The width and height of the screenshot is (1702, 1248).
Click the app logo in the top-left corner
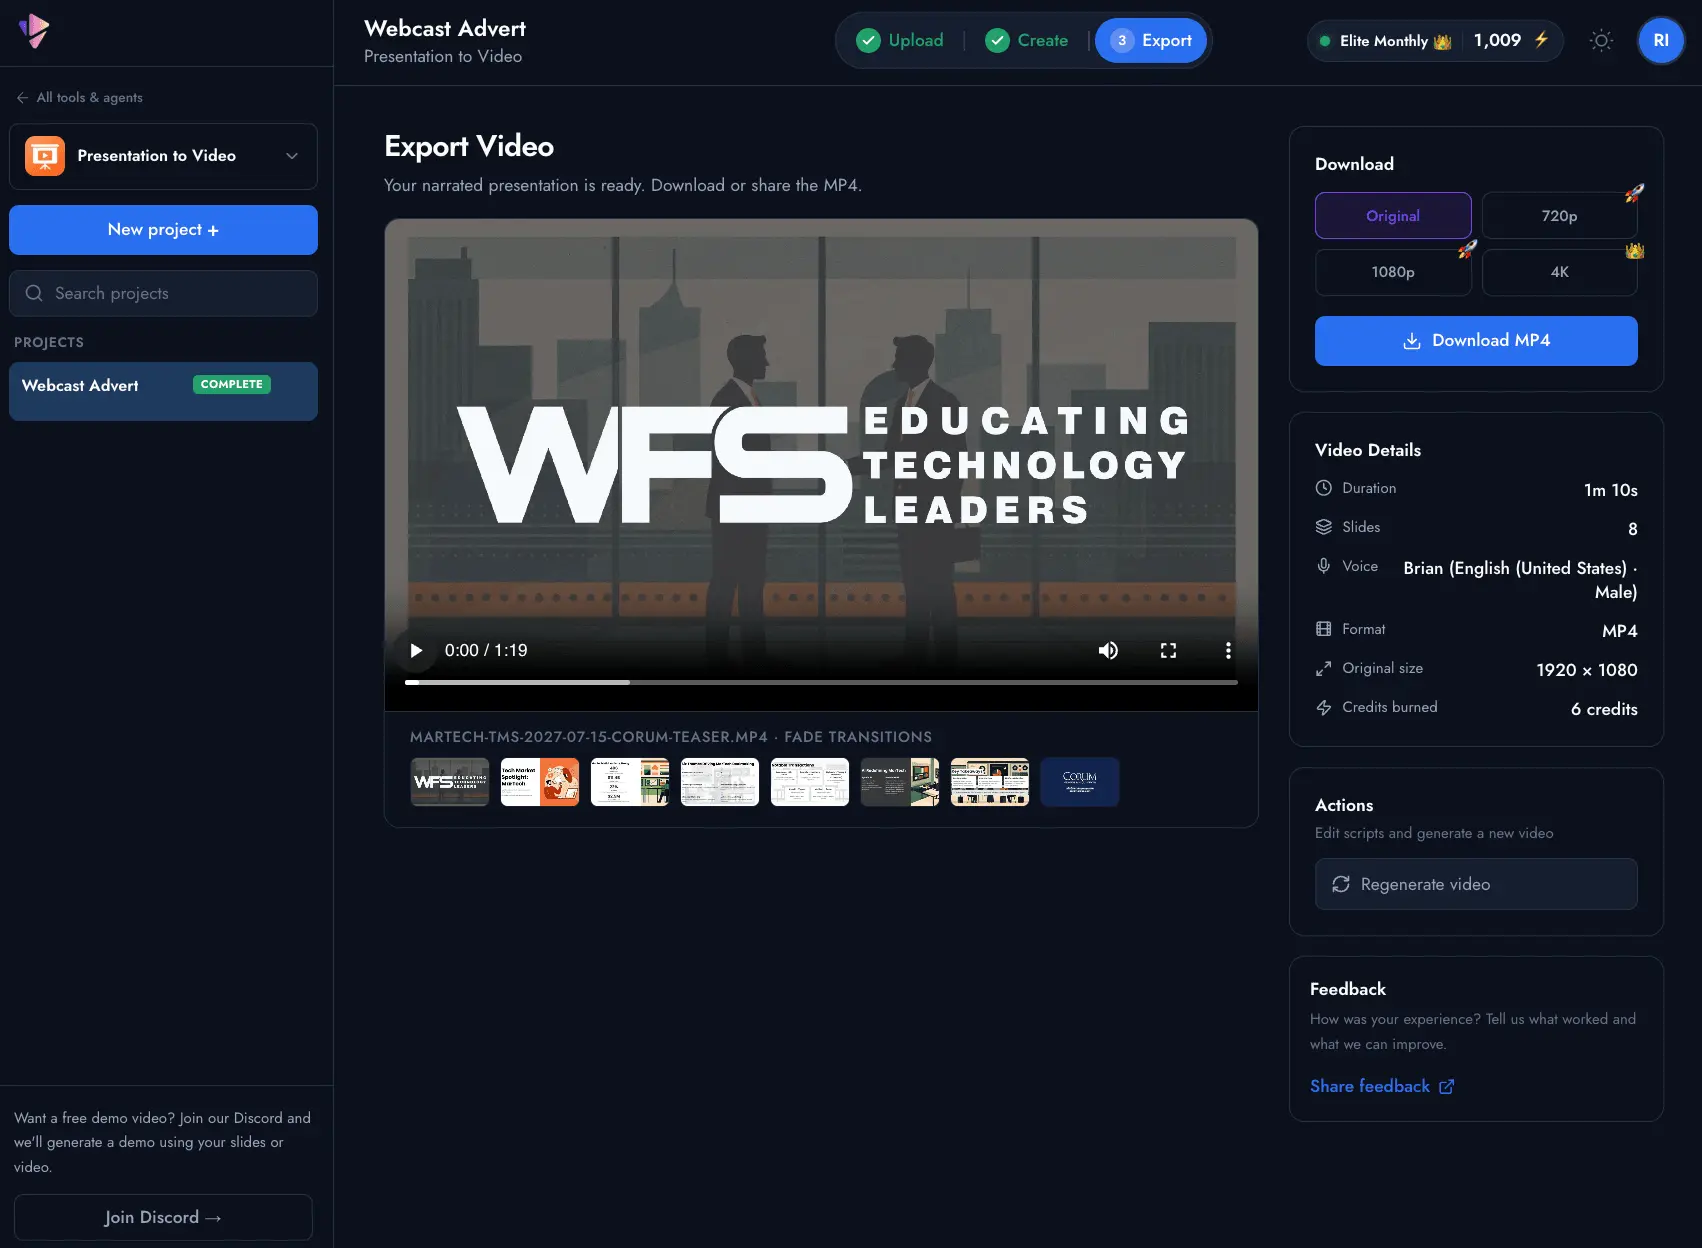(x=34, y=31)
